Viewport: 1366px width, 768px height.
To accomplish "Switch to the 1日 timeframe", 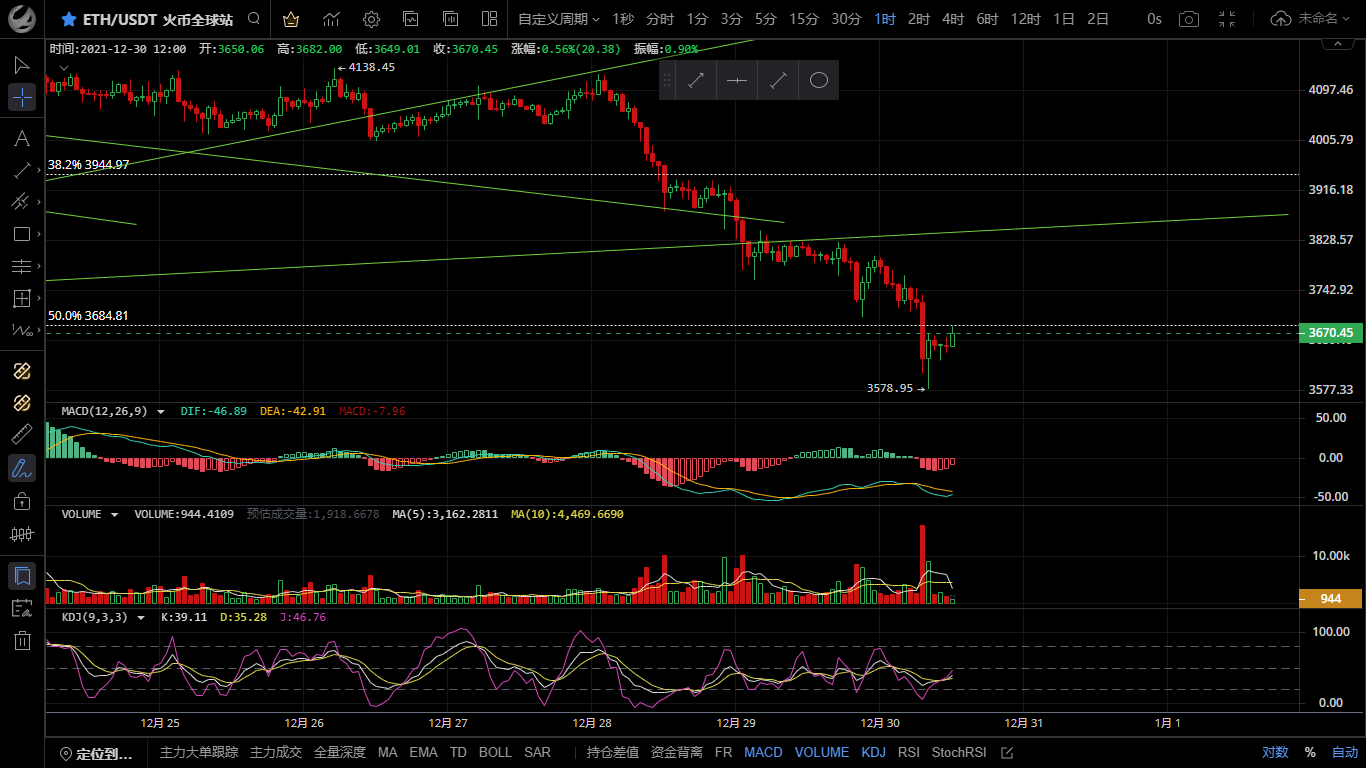I will click(1064, 19).
